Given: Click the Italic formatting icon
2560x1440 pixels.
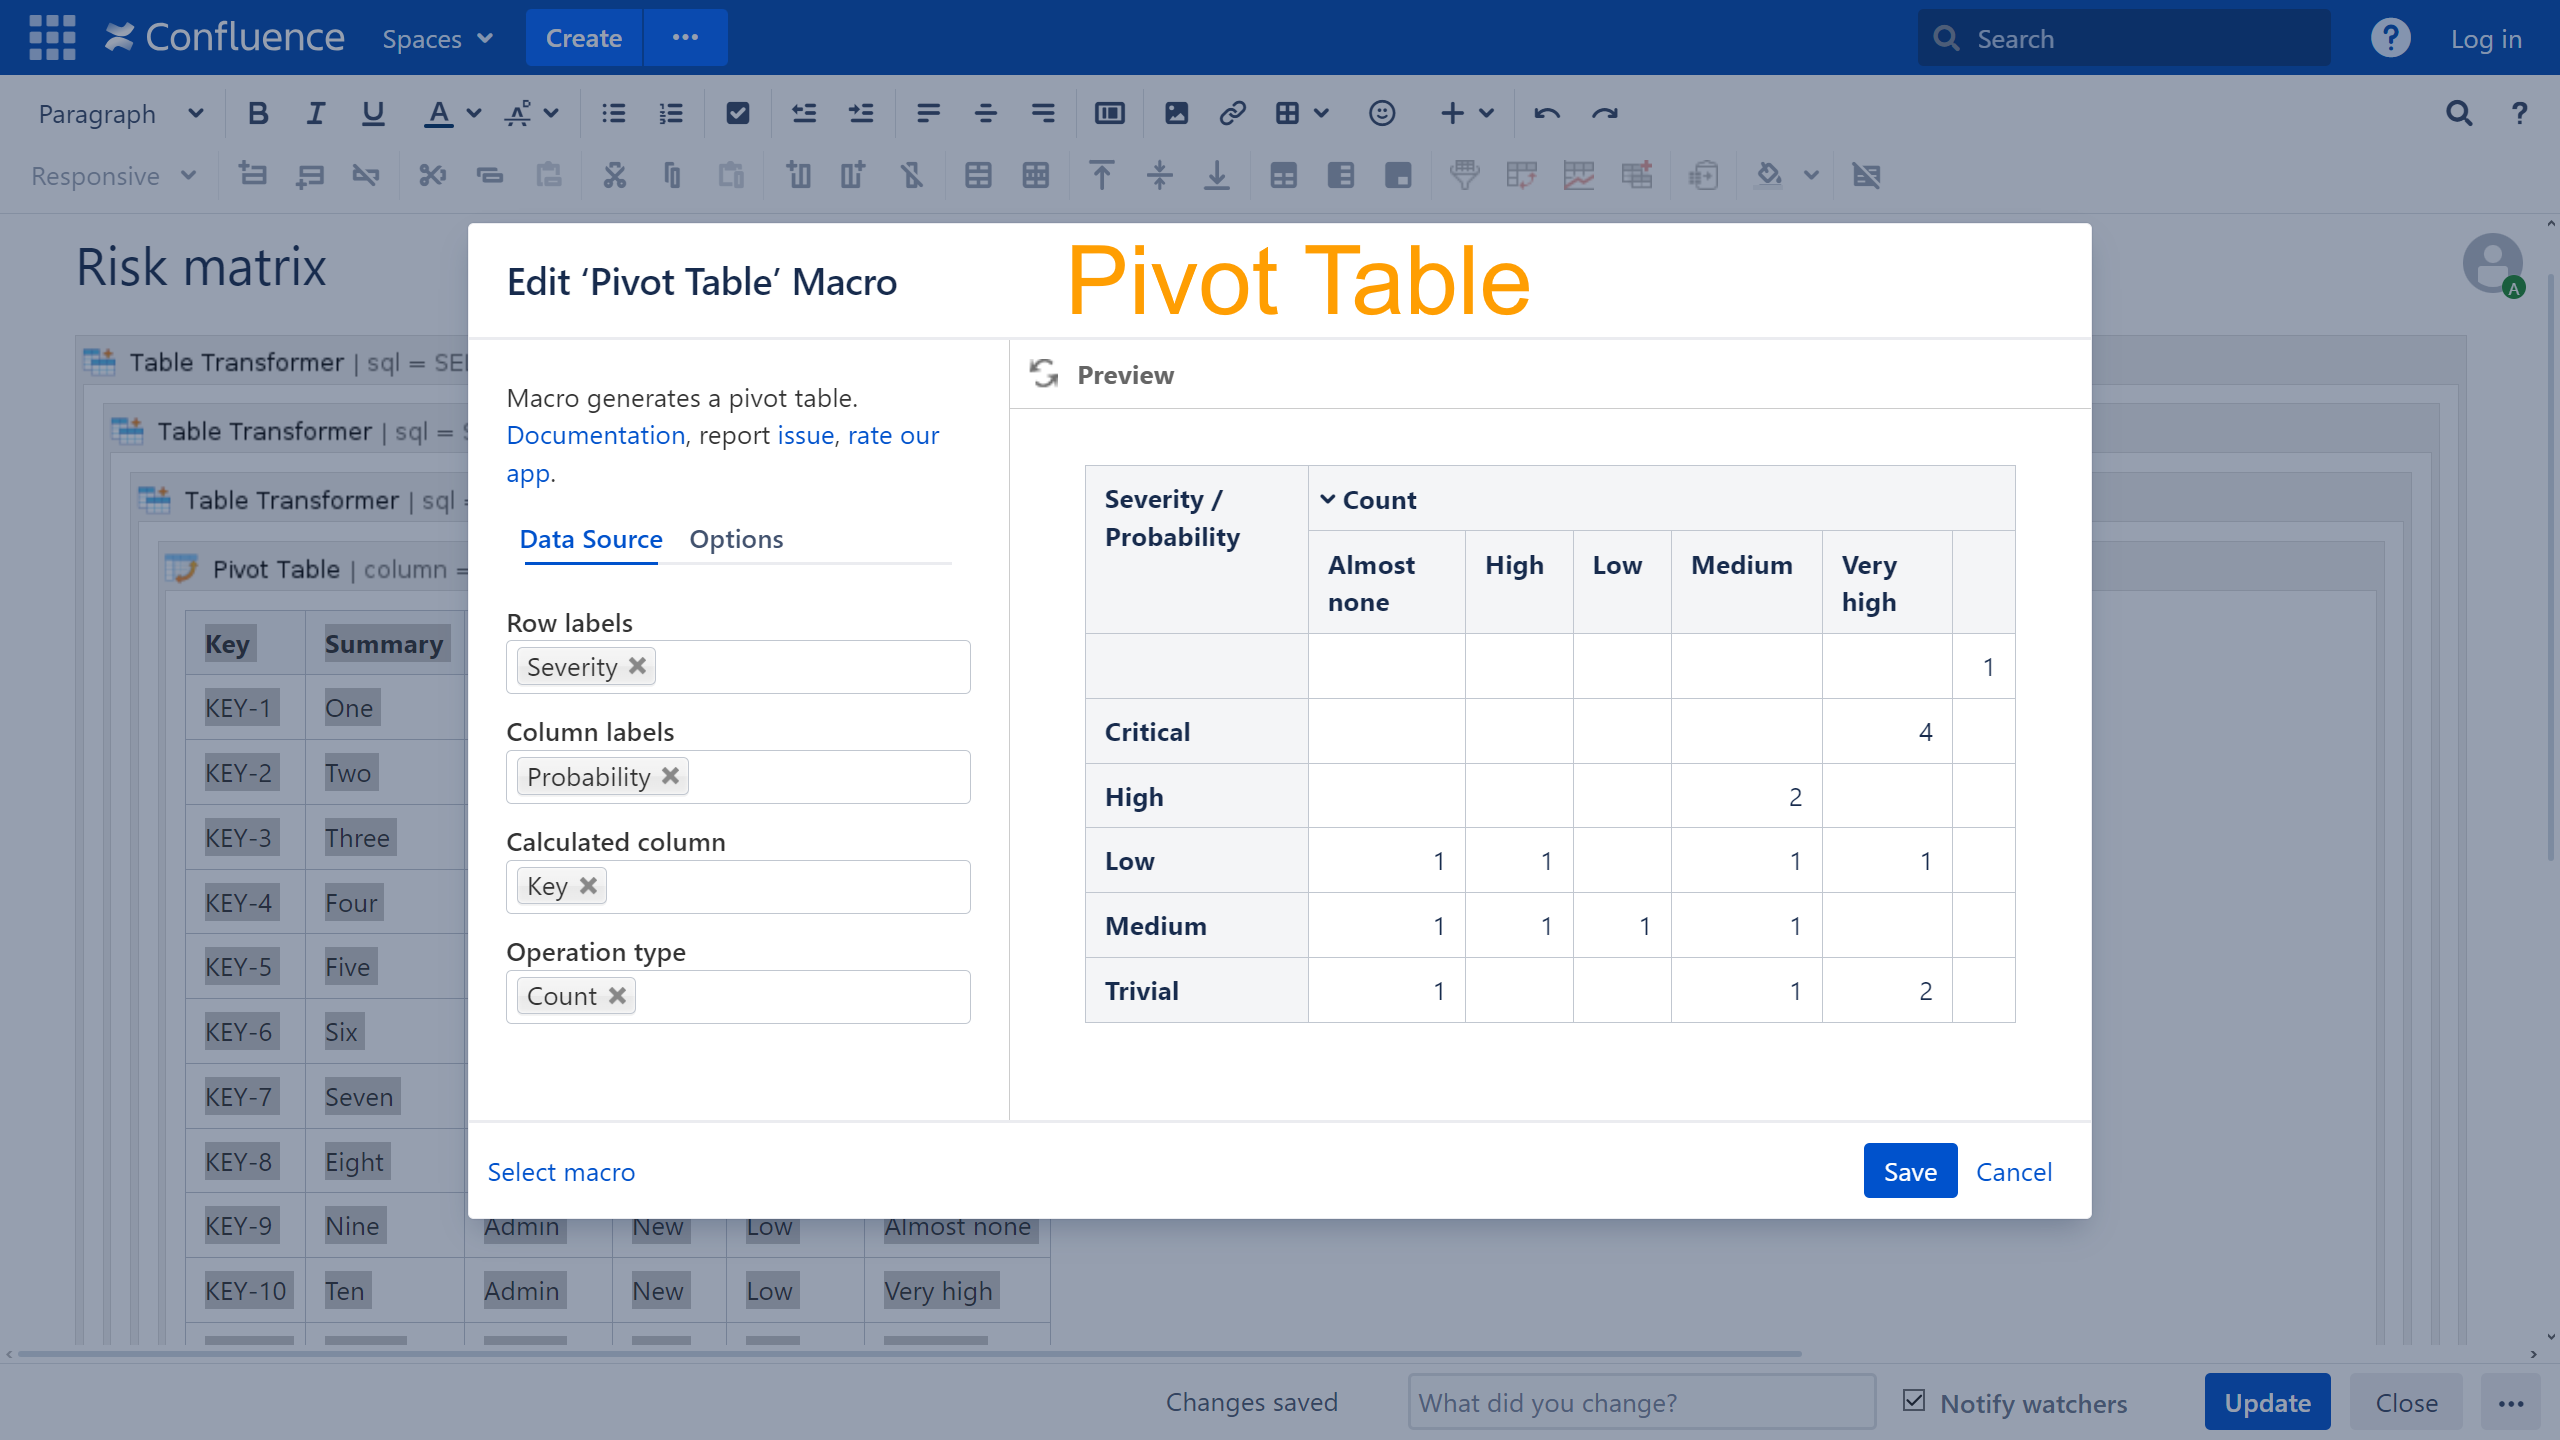Looking at the screenshot, I should click(x=315, y=114).
